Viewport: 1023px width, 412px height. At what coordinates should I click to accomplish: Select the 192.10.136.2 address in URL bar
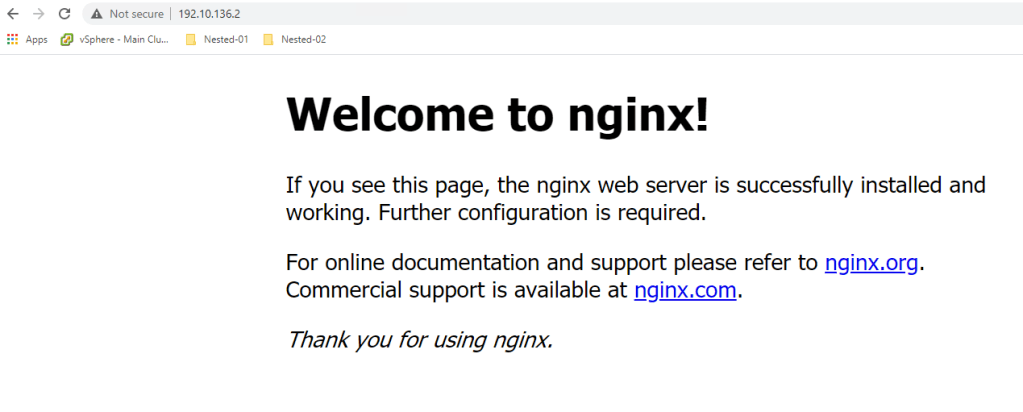pos(209,14)
